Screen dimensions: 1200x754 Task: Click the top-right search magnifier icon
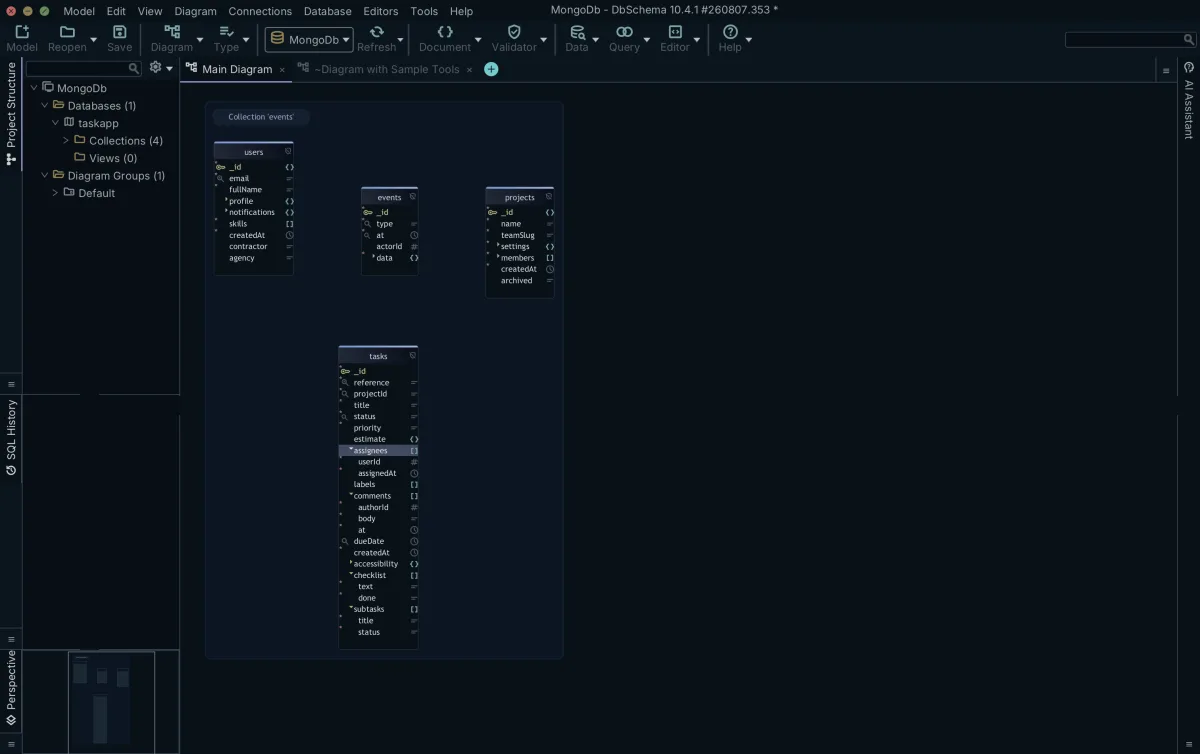tap(1189, 40)
